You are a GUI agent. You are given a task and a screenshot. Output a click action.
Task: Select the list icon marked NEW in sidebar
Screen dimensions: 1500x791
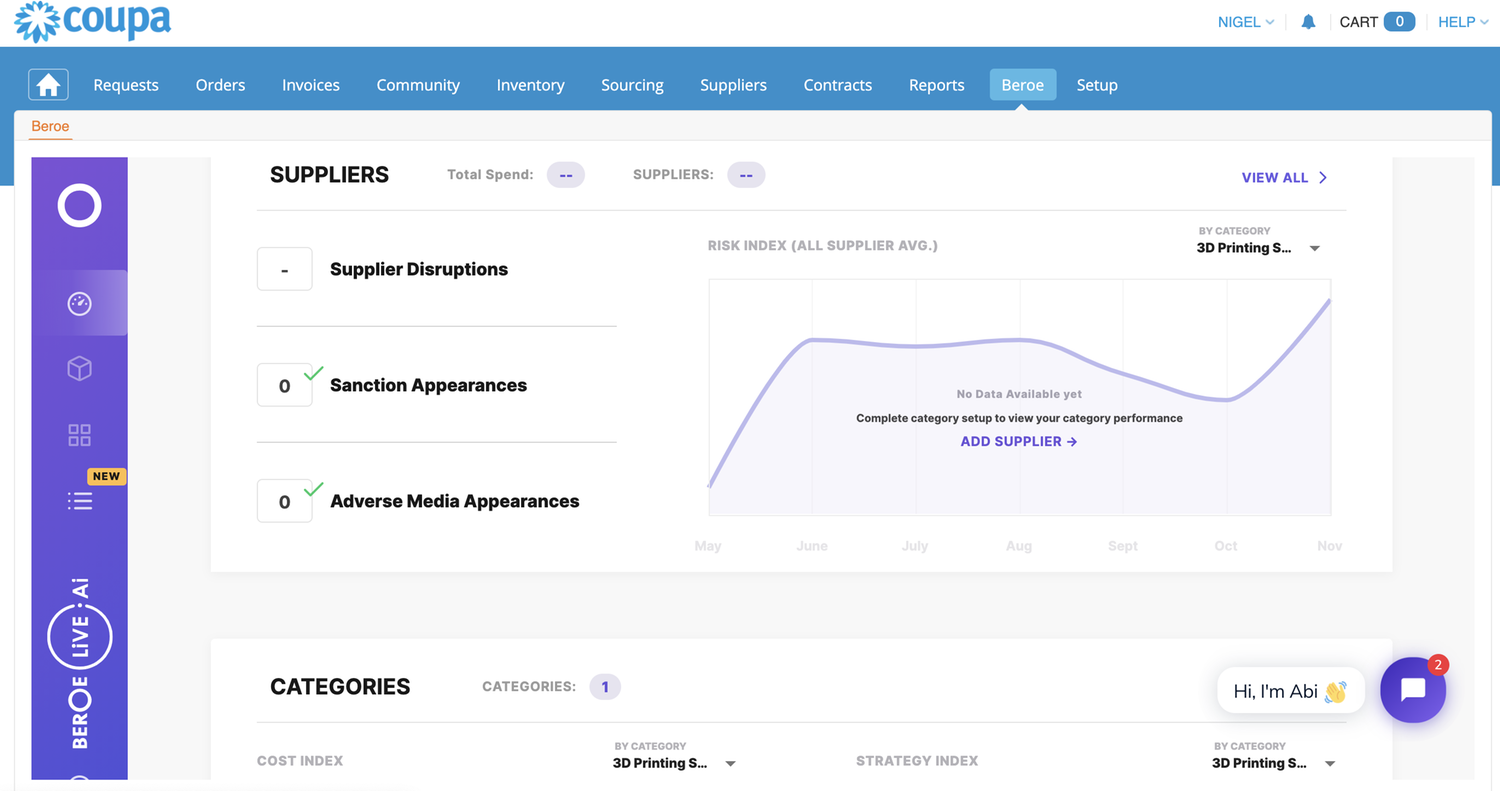click(x=79, y=500)
